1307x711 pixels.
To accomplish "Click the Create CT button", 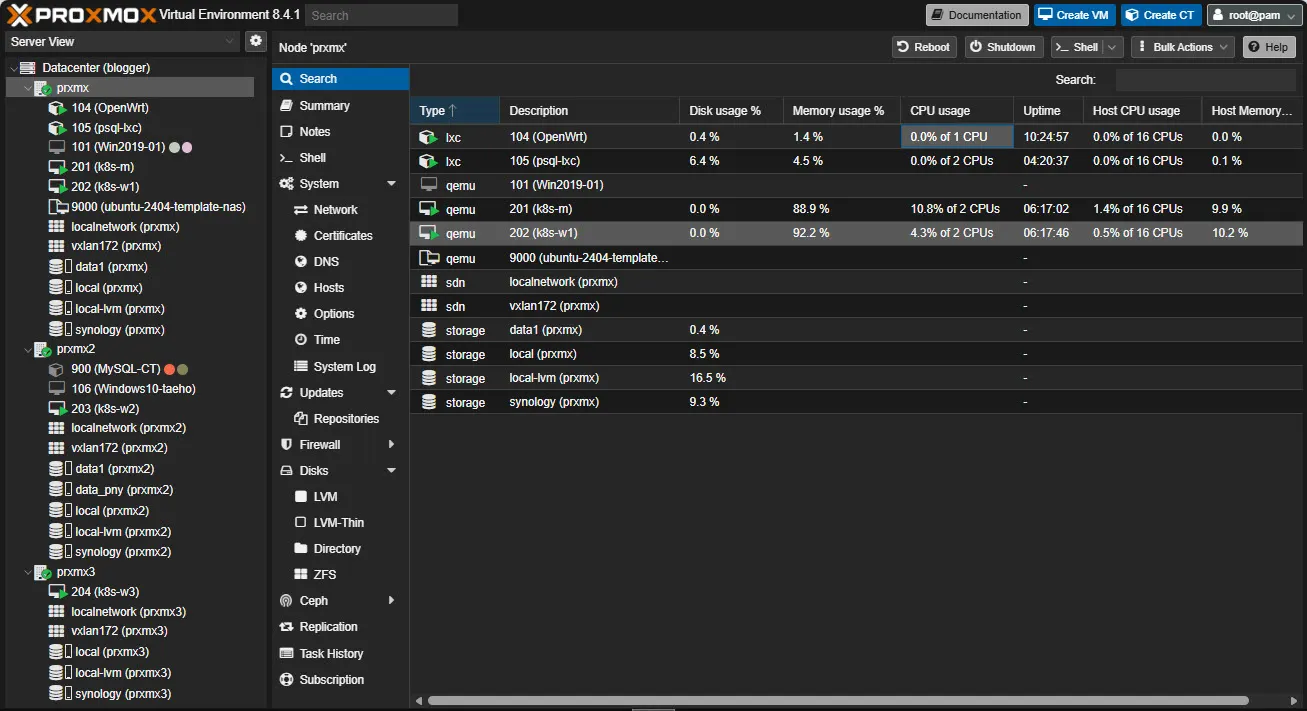I will point(1161,15).
